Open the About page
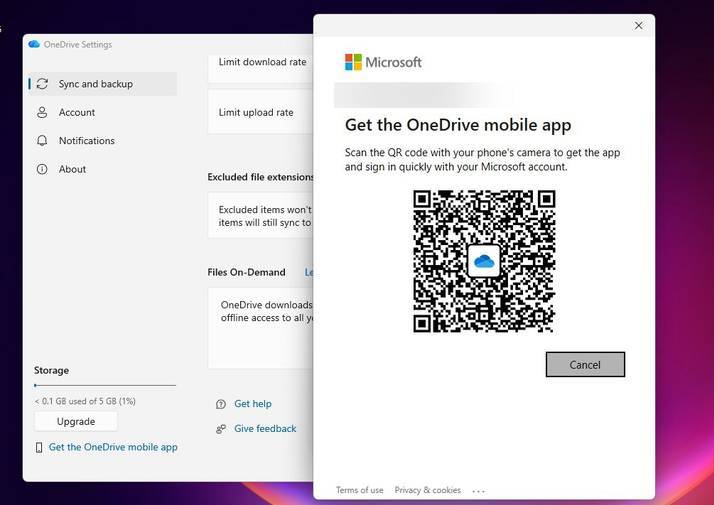 click(x=103, y=169)
